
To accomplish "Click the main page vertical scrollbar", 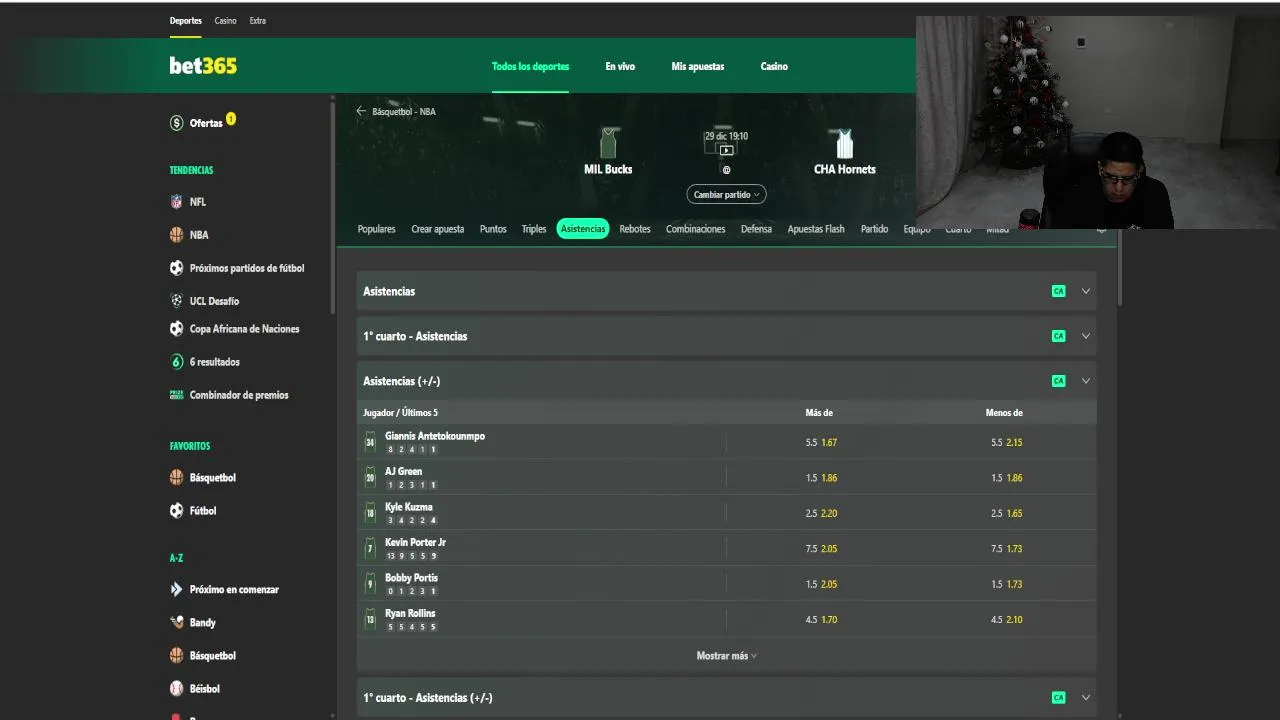I will tap(1119, 266).
